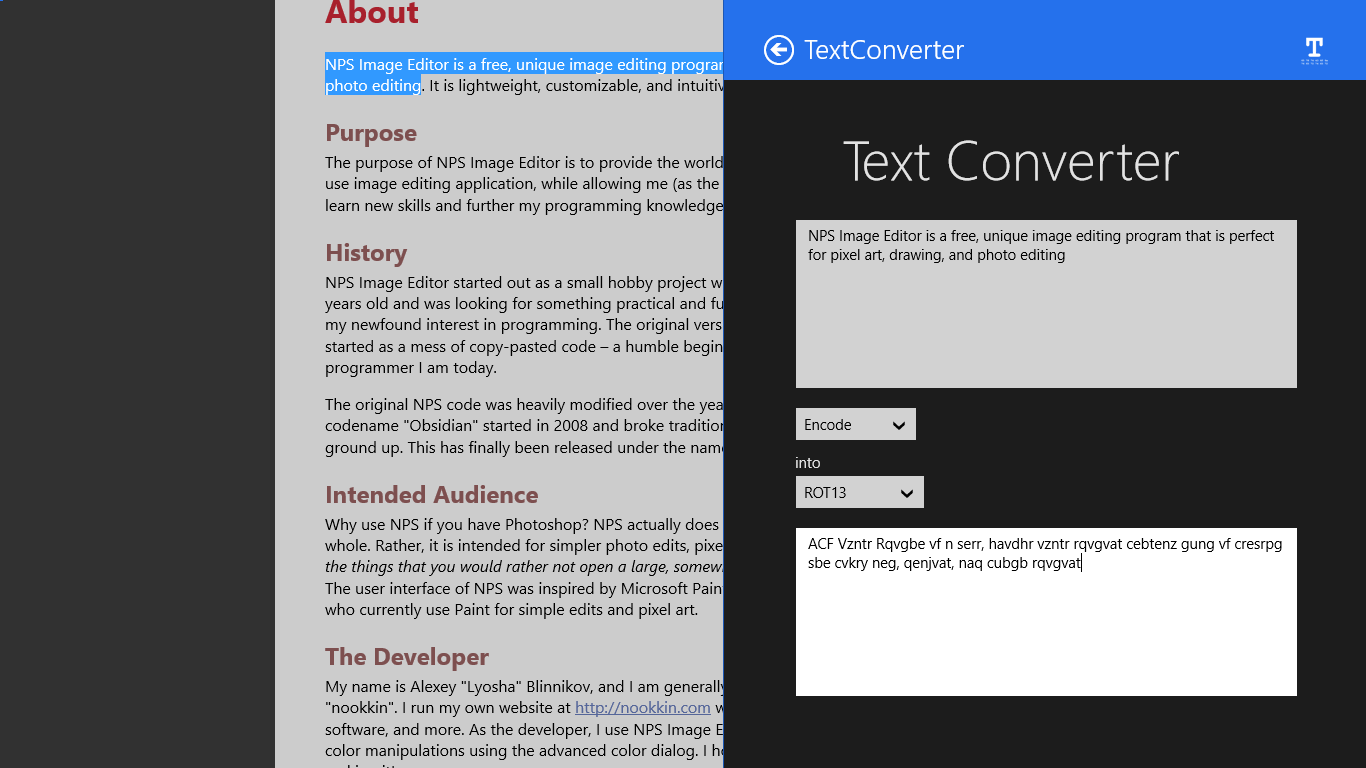
Task: Open the nookkin.com link
Action: (642, 707)
